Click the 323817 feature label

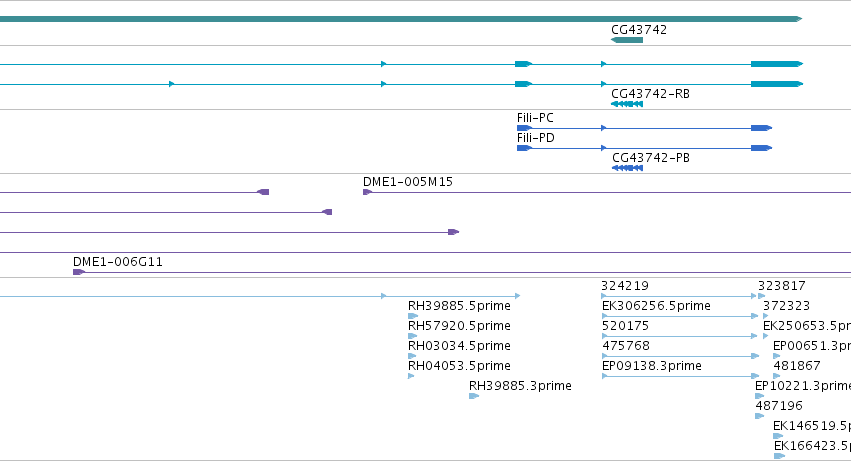pyautogui.click(x=782, y=286)
